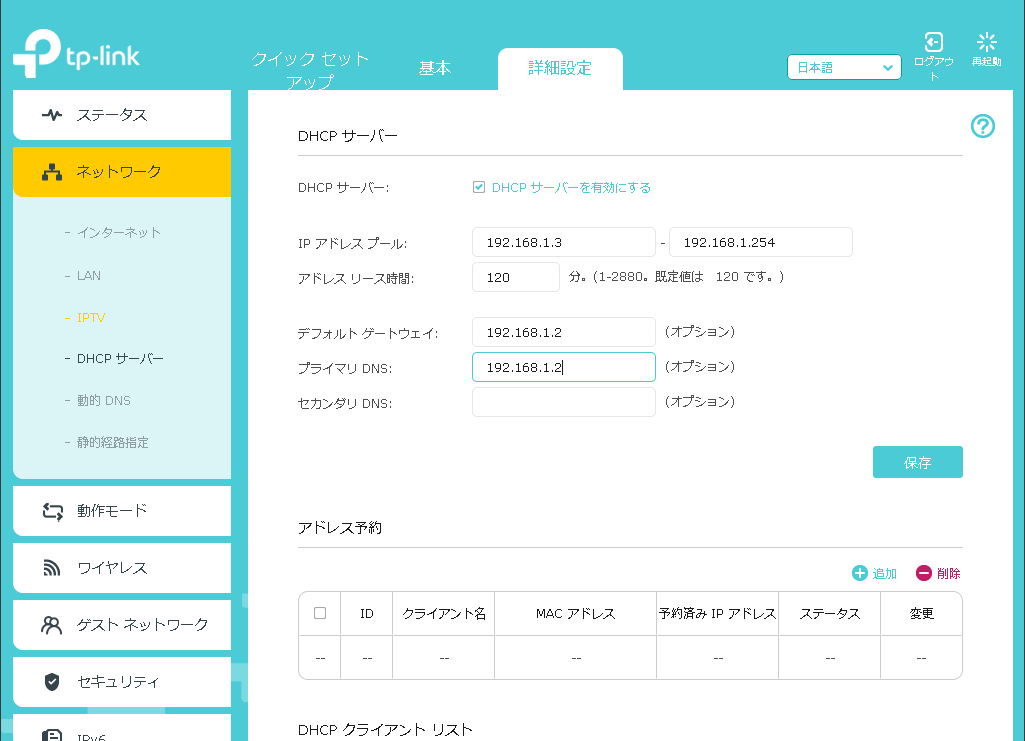
Task: Expand the ゲスト ネットワーク sidebar menu
Action: [122, 625]
